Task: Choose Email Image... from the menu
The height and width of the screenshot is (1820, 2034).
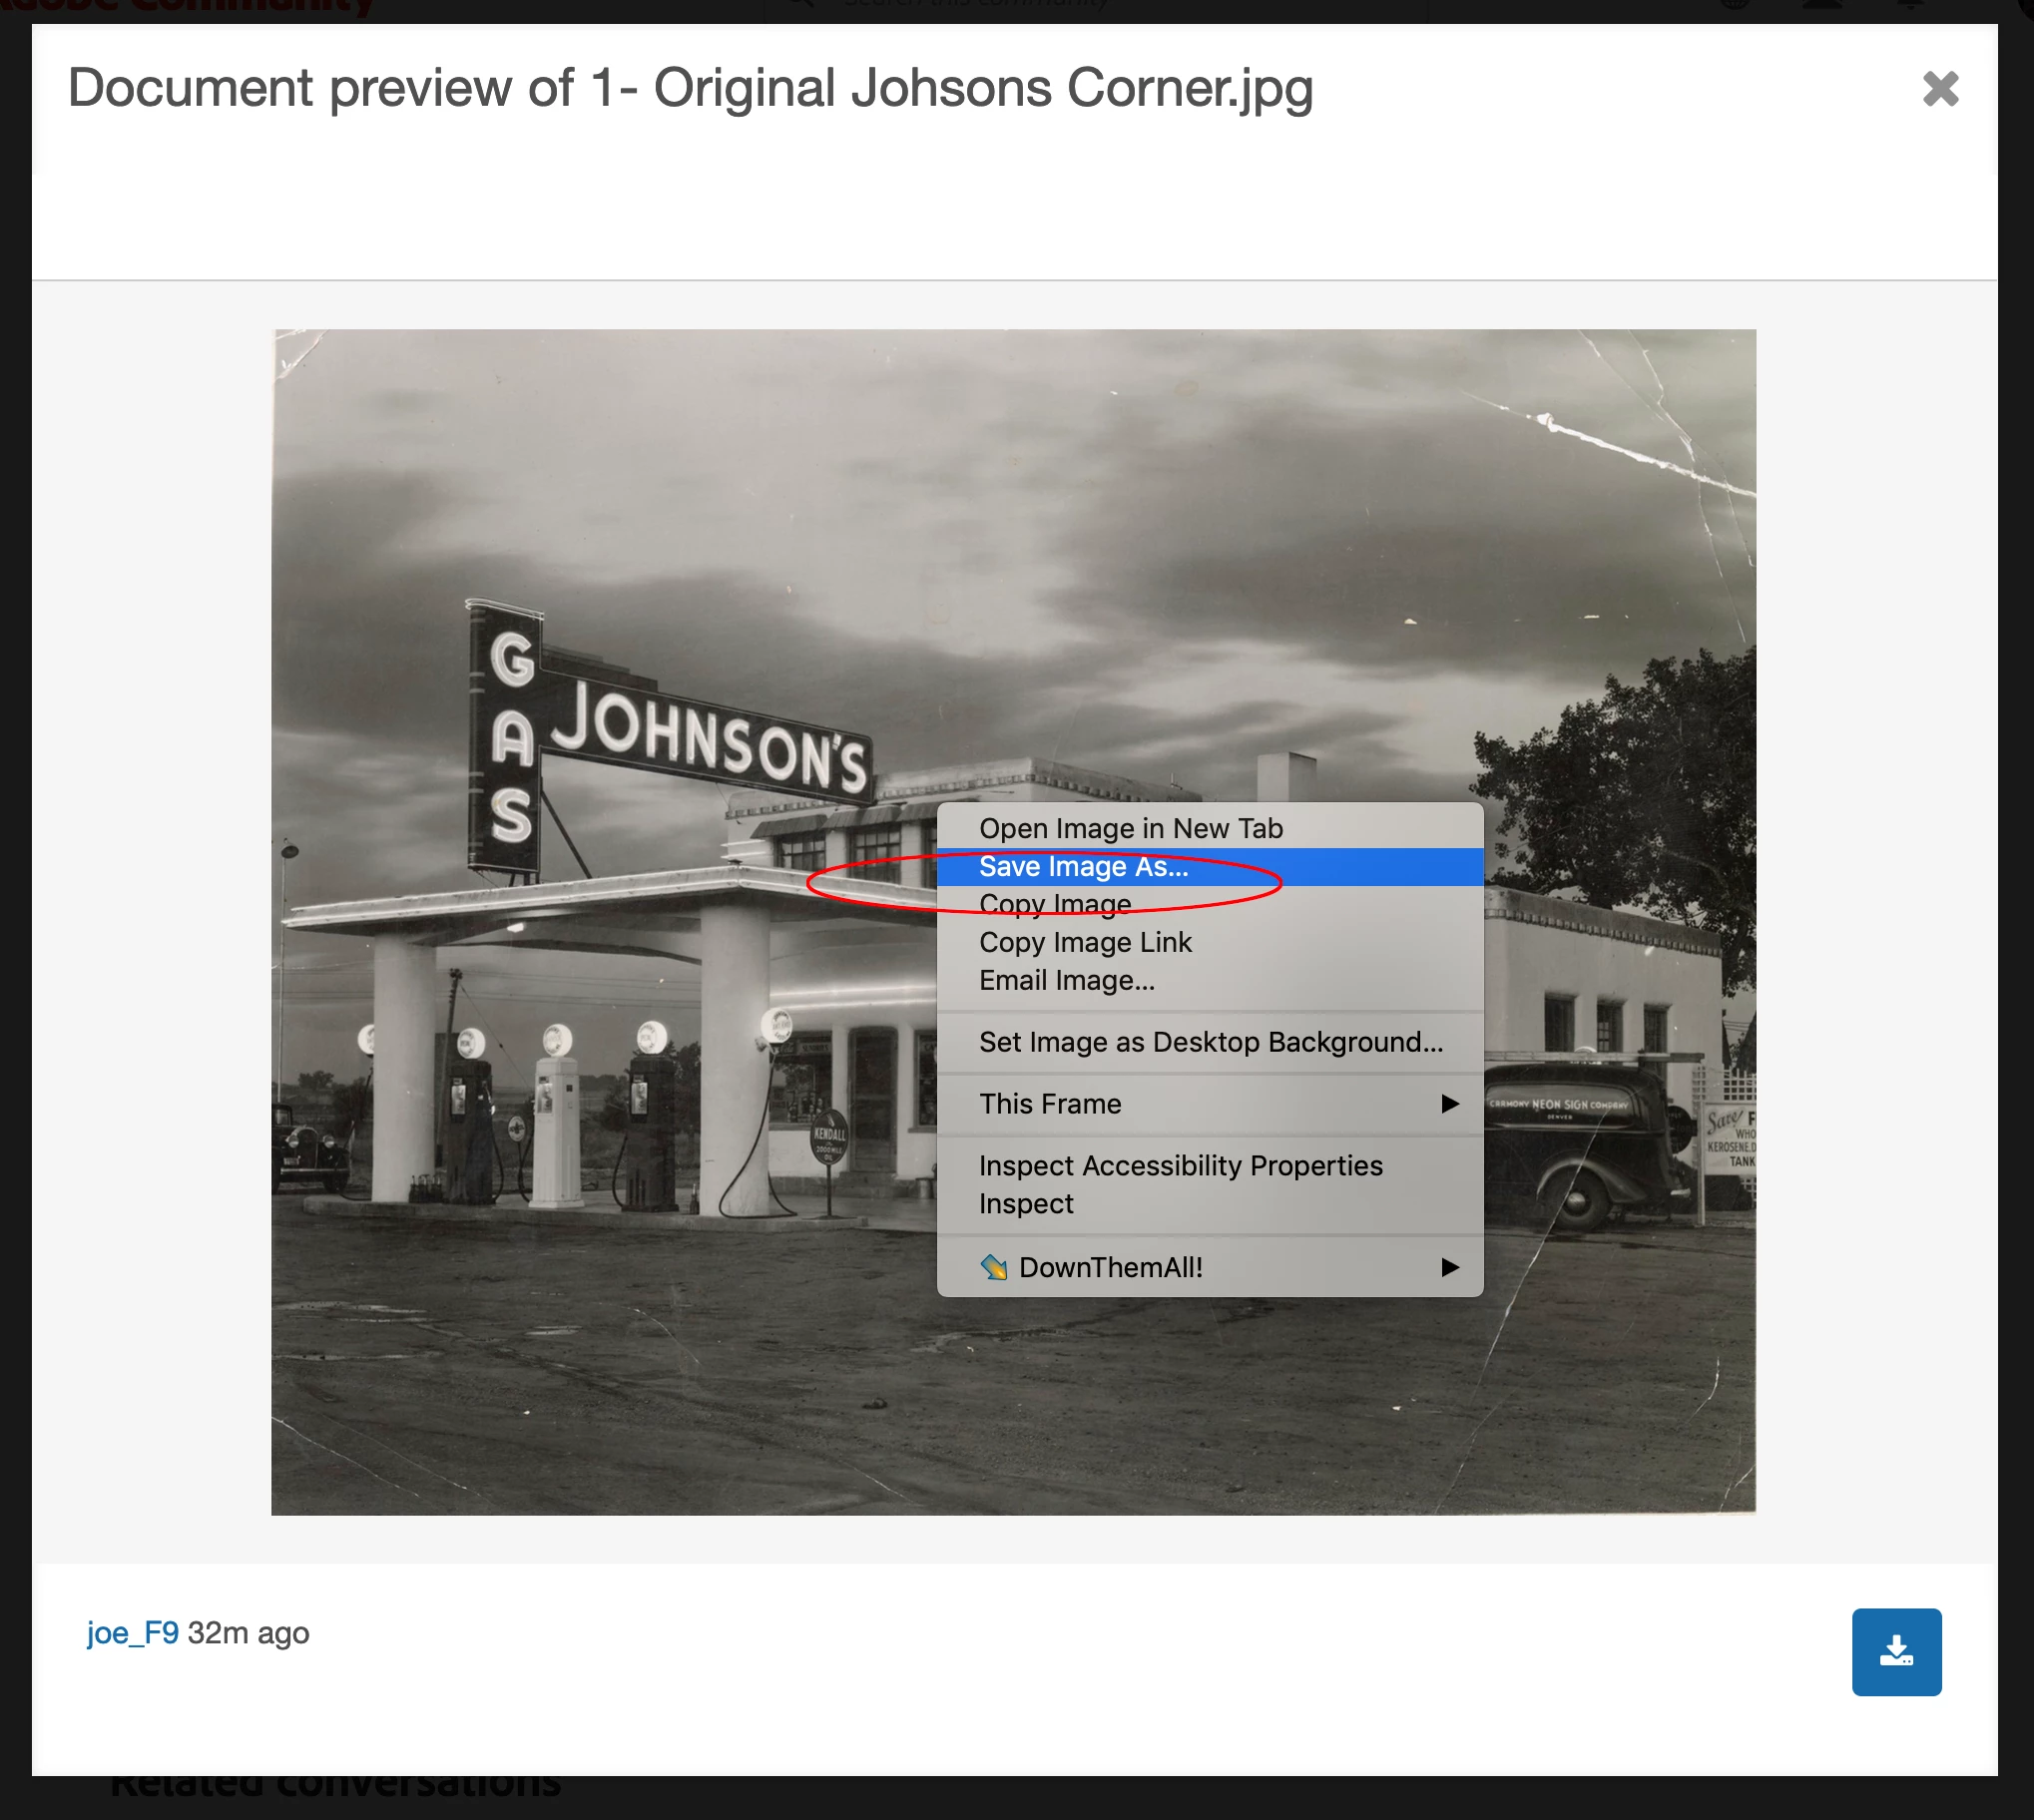Action: coord(1066,980)
